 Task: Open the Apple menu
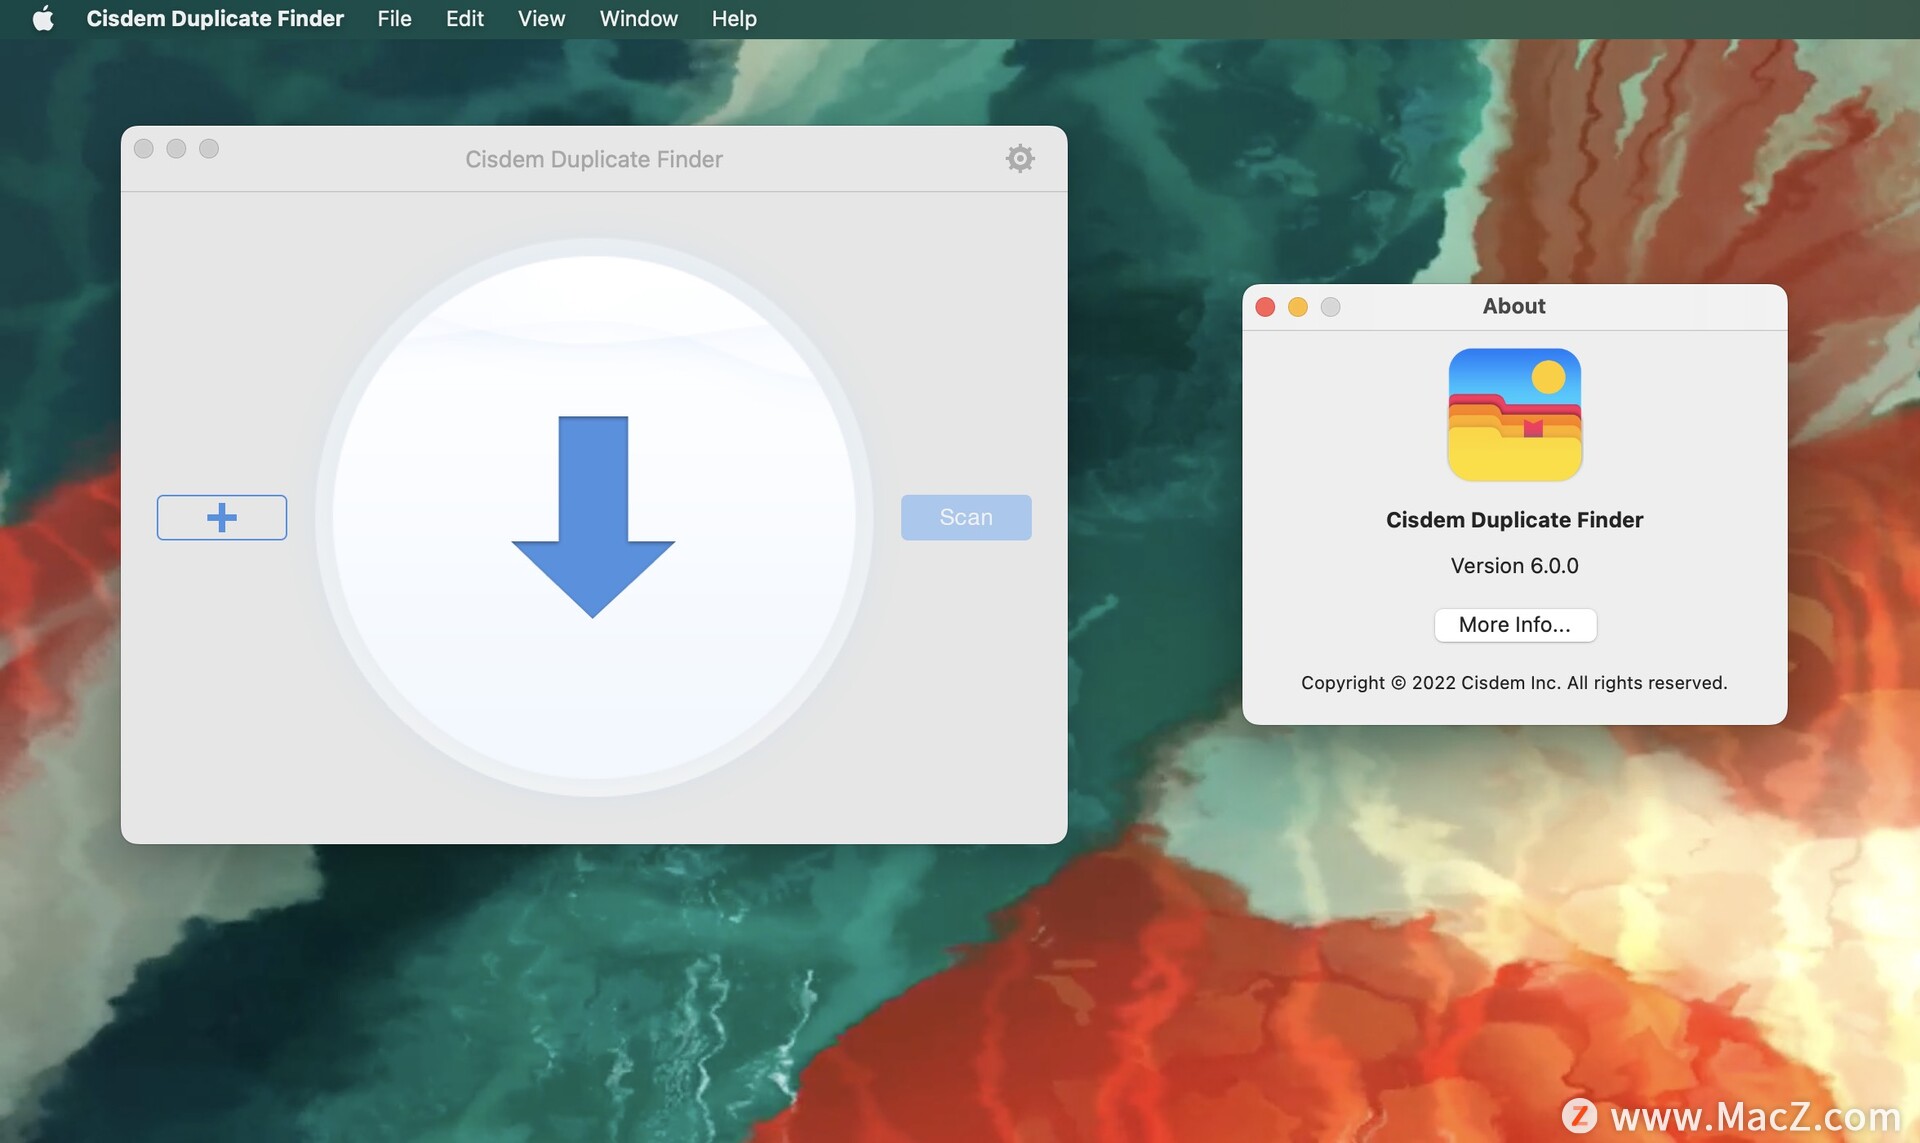[x=42, y=18]
